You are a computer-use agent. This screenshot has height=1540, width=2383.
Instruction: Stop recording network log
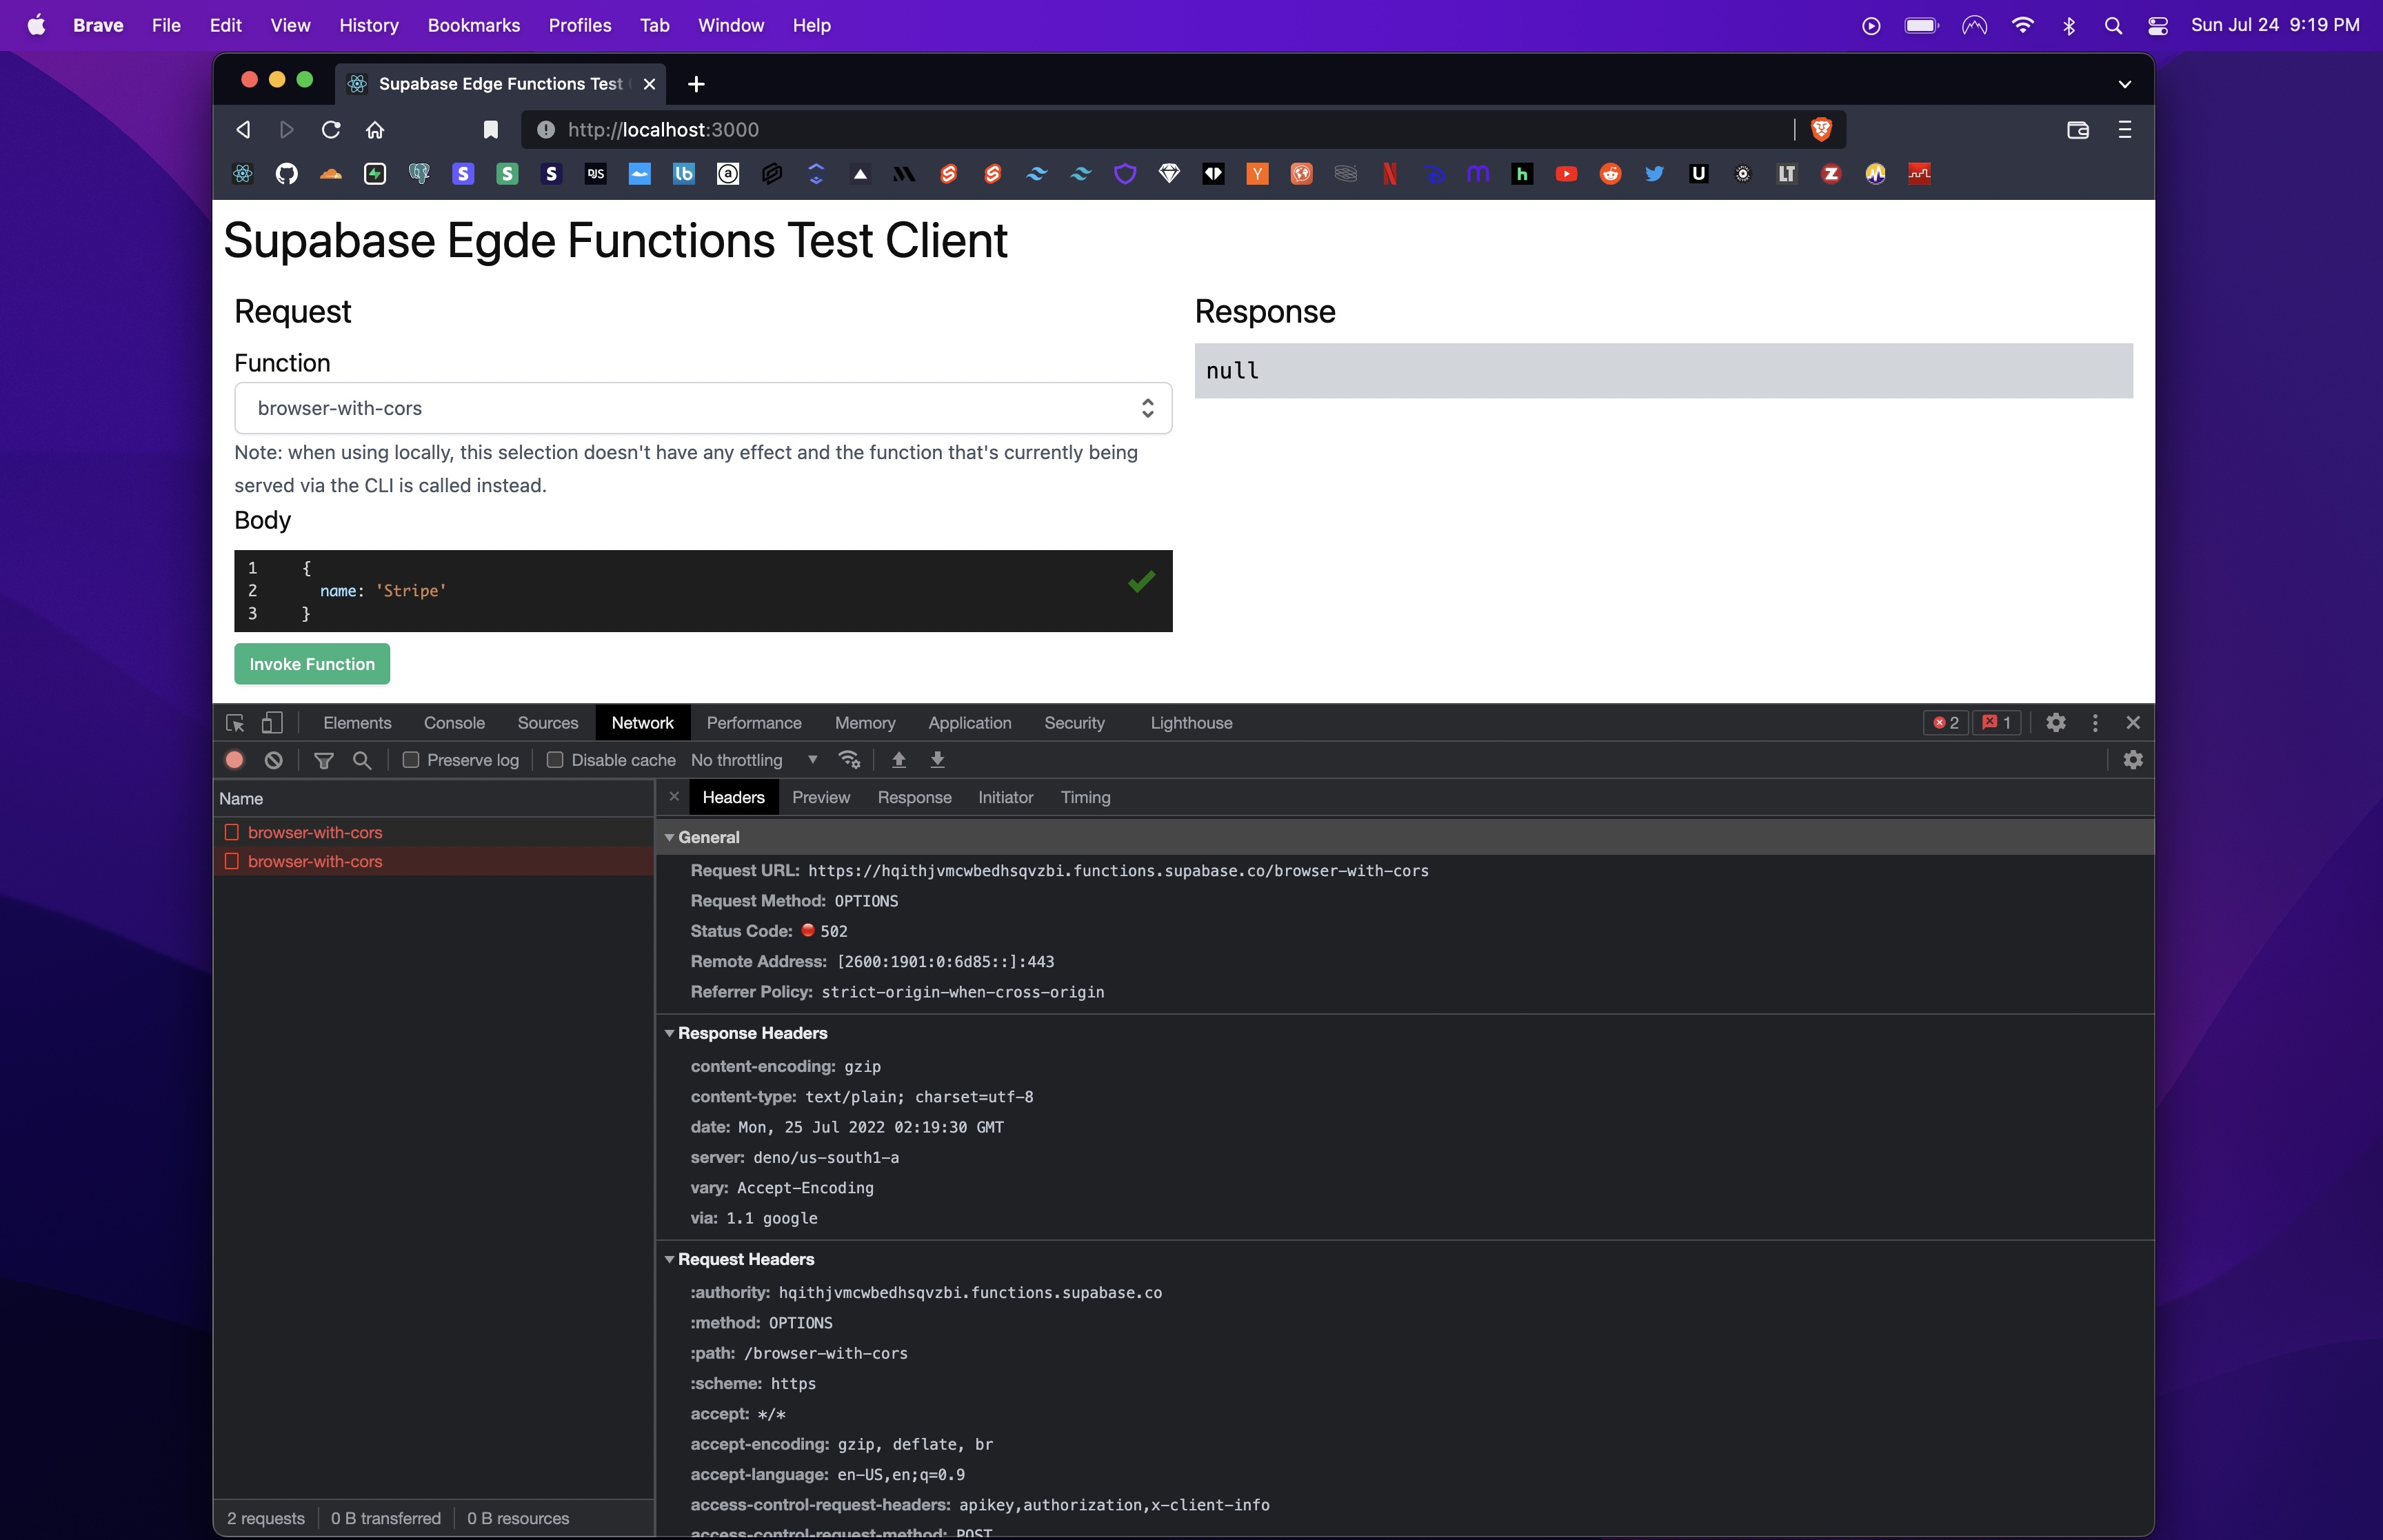tap(235, 760)
